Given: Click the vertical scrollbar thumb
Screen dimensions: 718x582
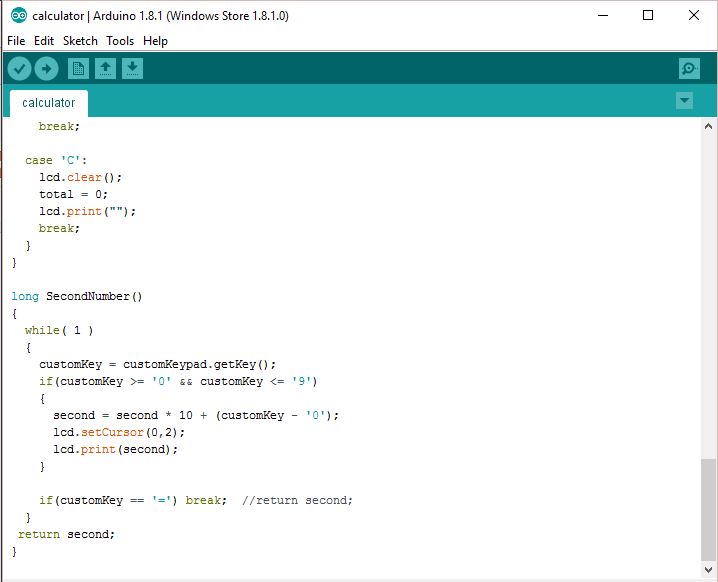Looking at the screenshot, I should [708, 509].
